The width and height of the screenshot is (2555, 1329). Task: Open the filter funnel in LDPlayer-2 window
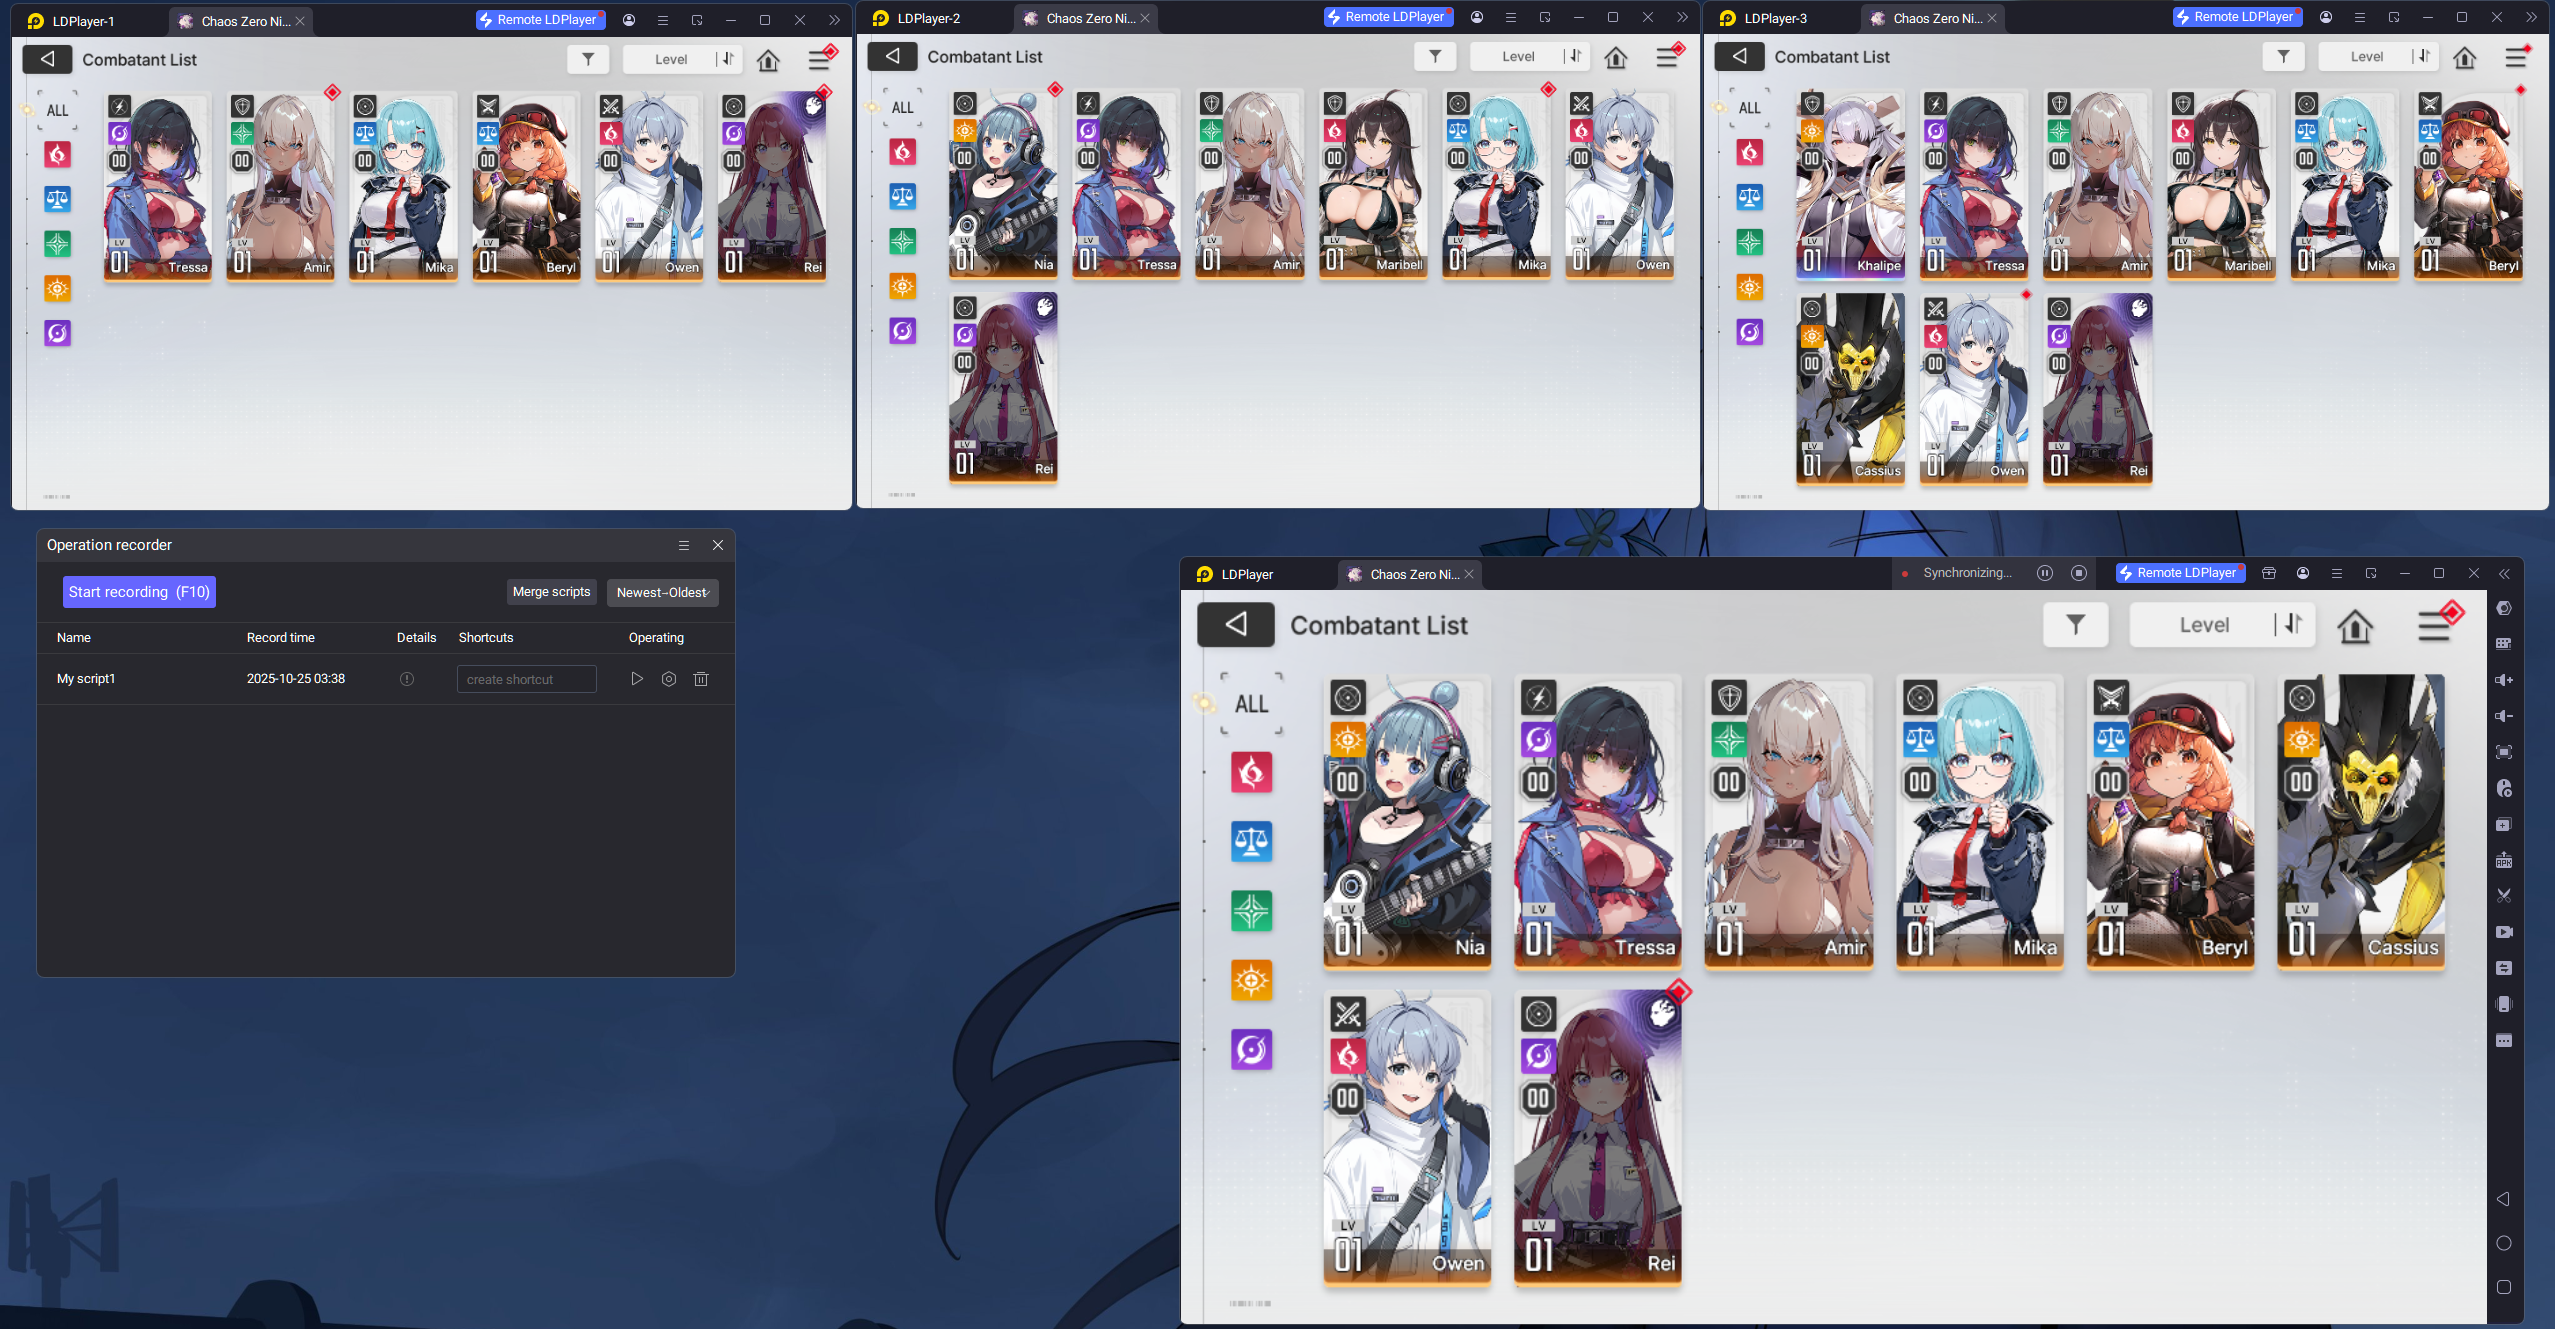coord(1435,57)
